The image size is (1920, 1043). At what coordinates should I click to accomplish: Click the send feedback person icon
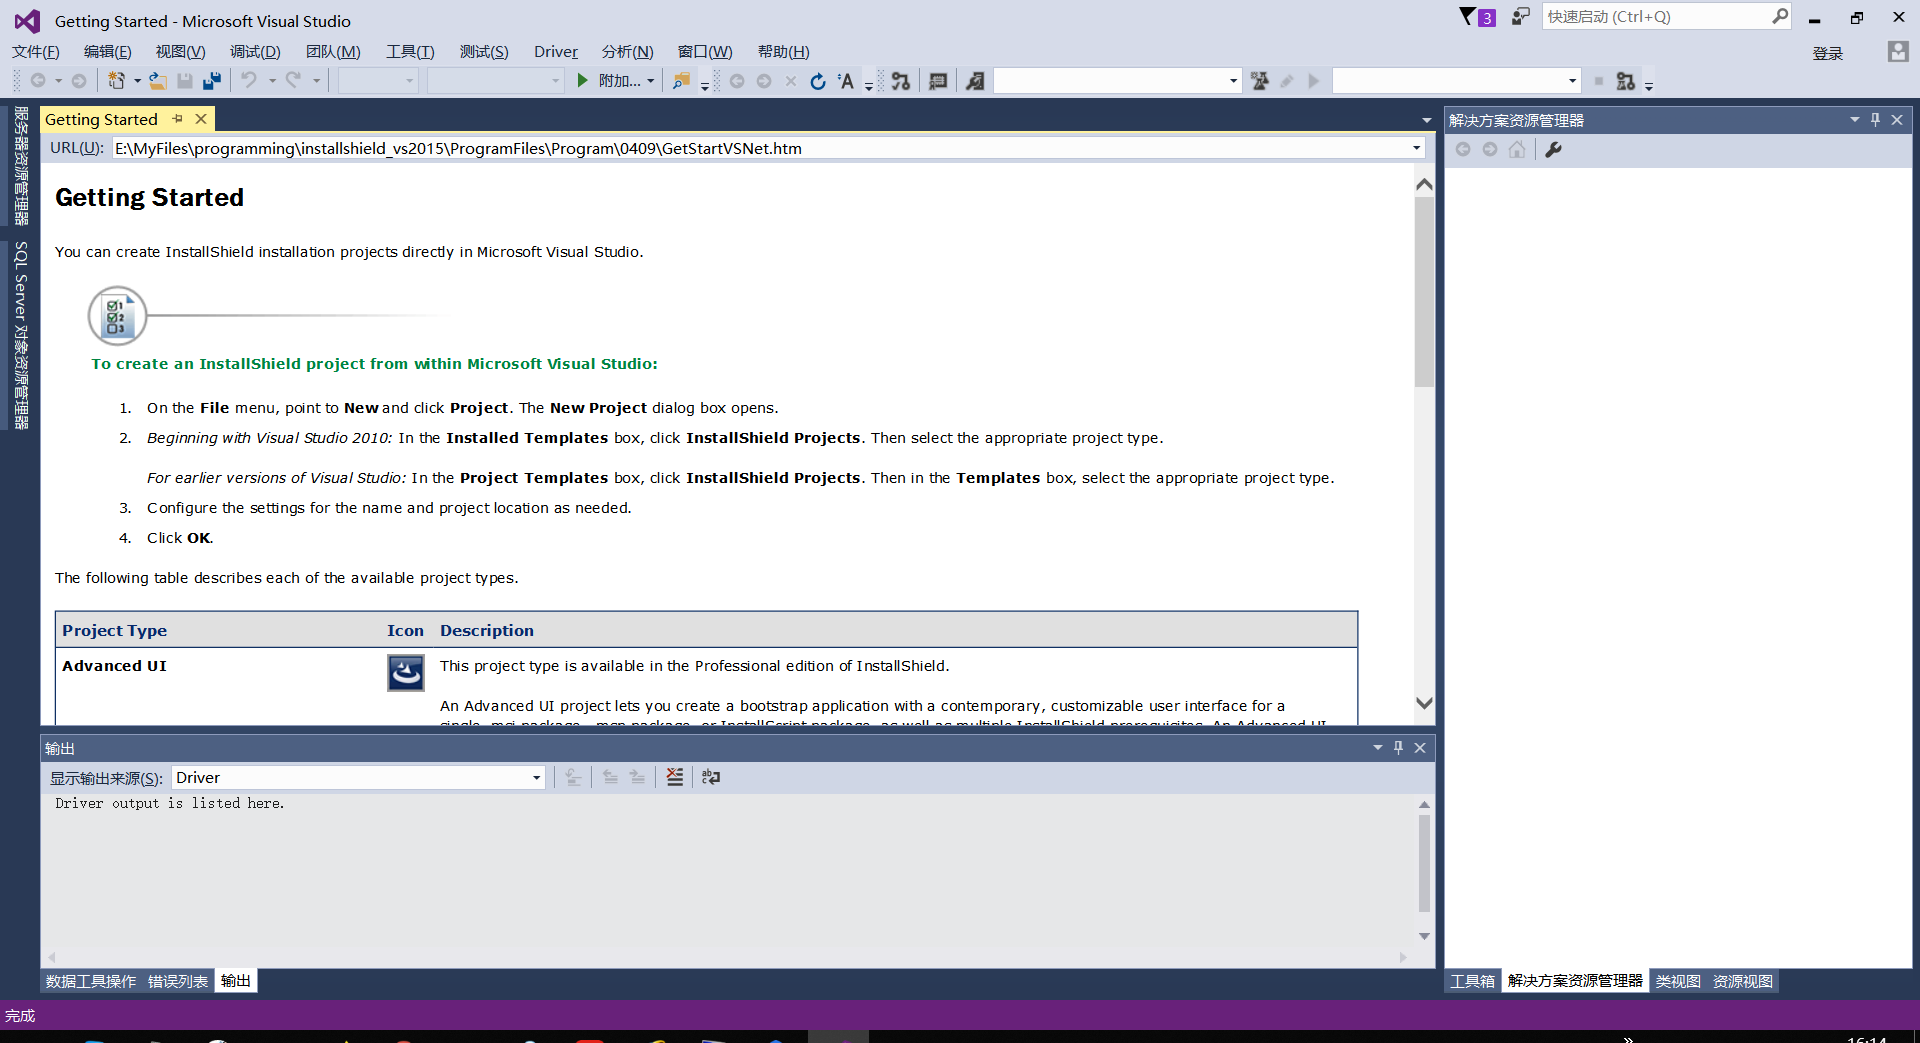coord(1521,17)
